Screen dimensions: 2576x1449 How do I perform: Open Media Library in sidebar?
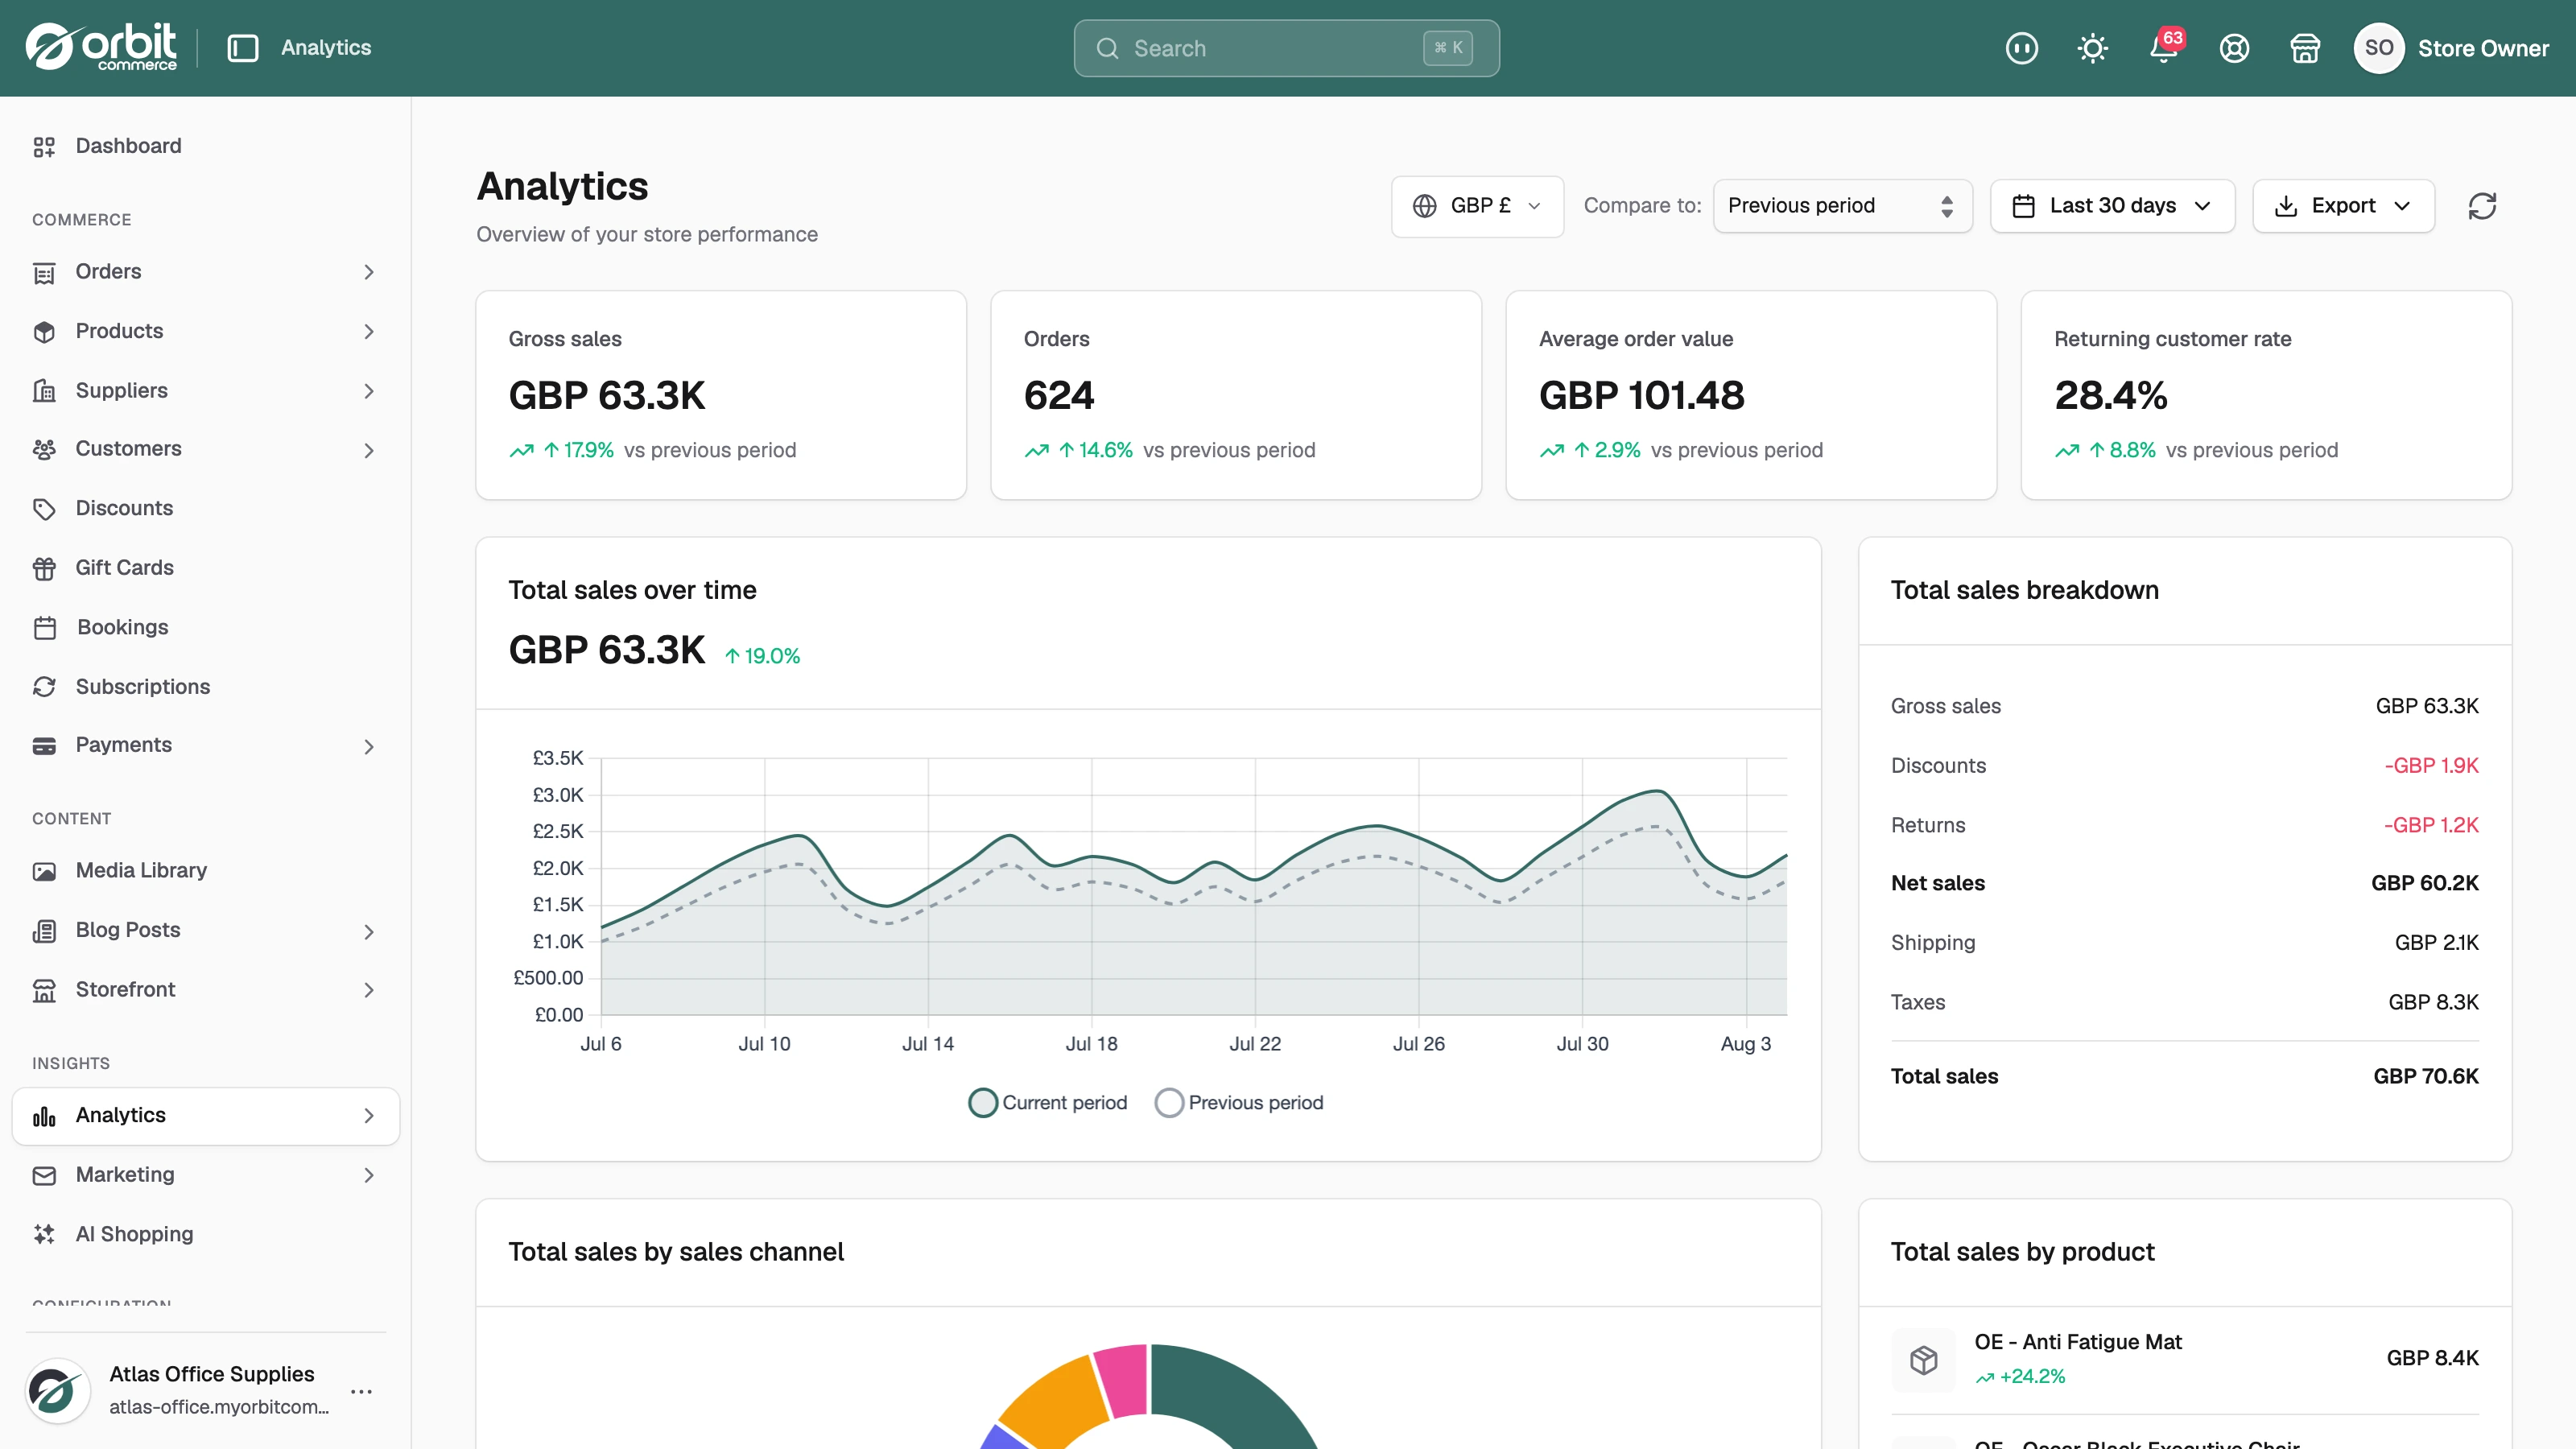pos(206,871)
